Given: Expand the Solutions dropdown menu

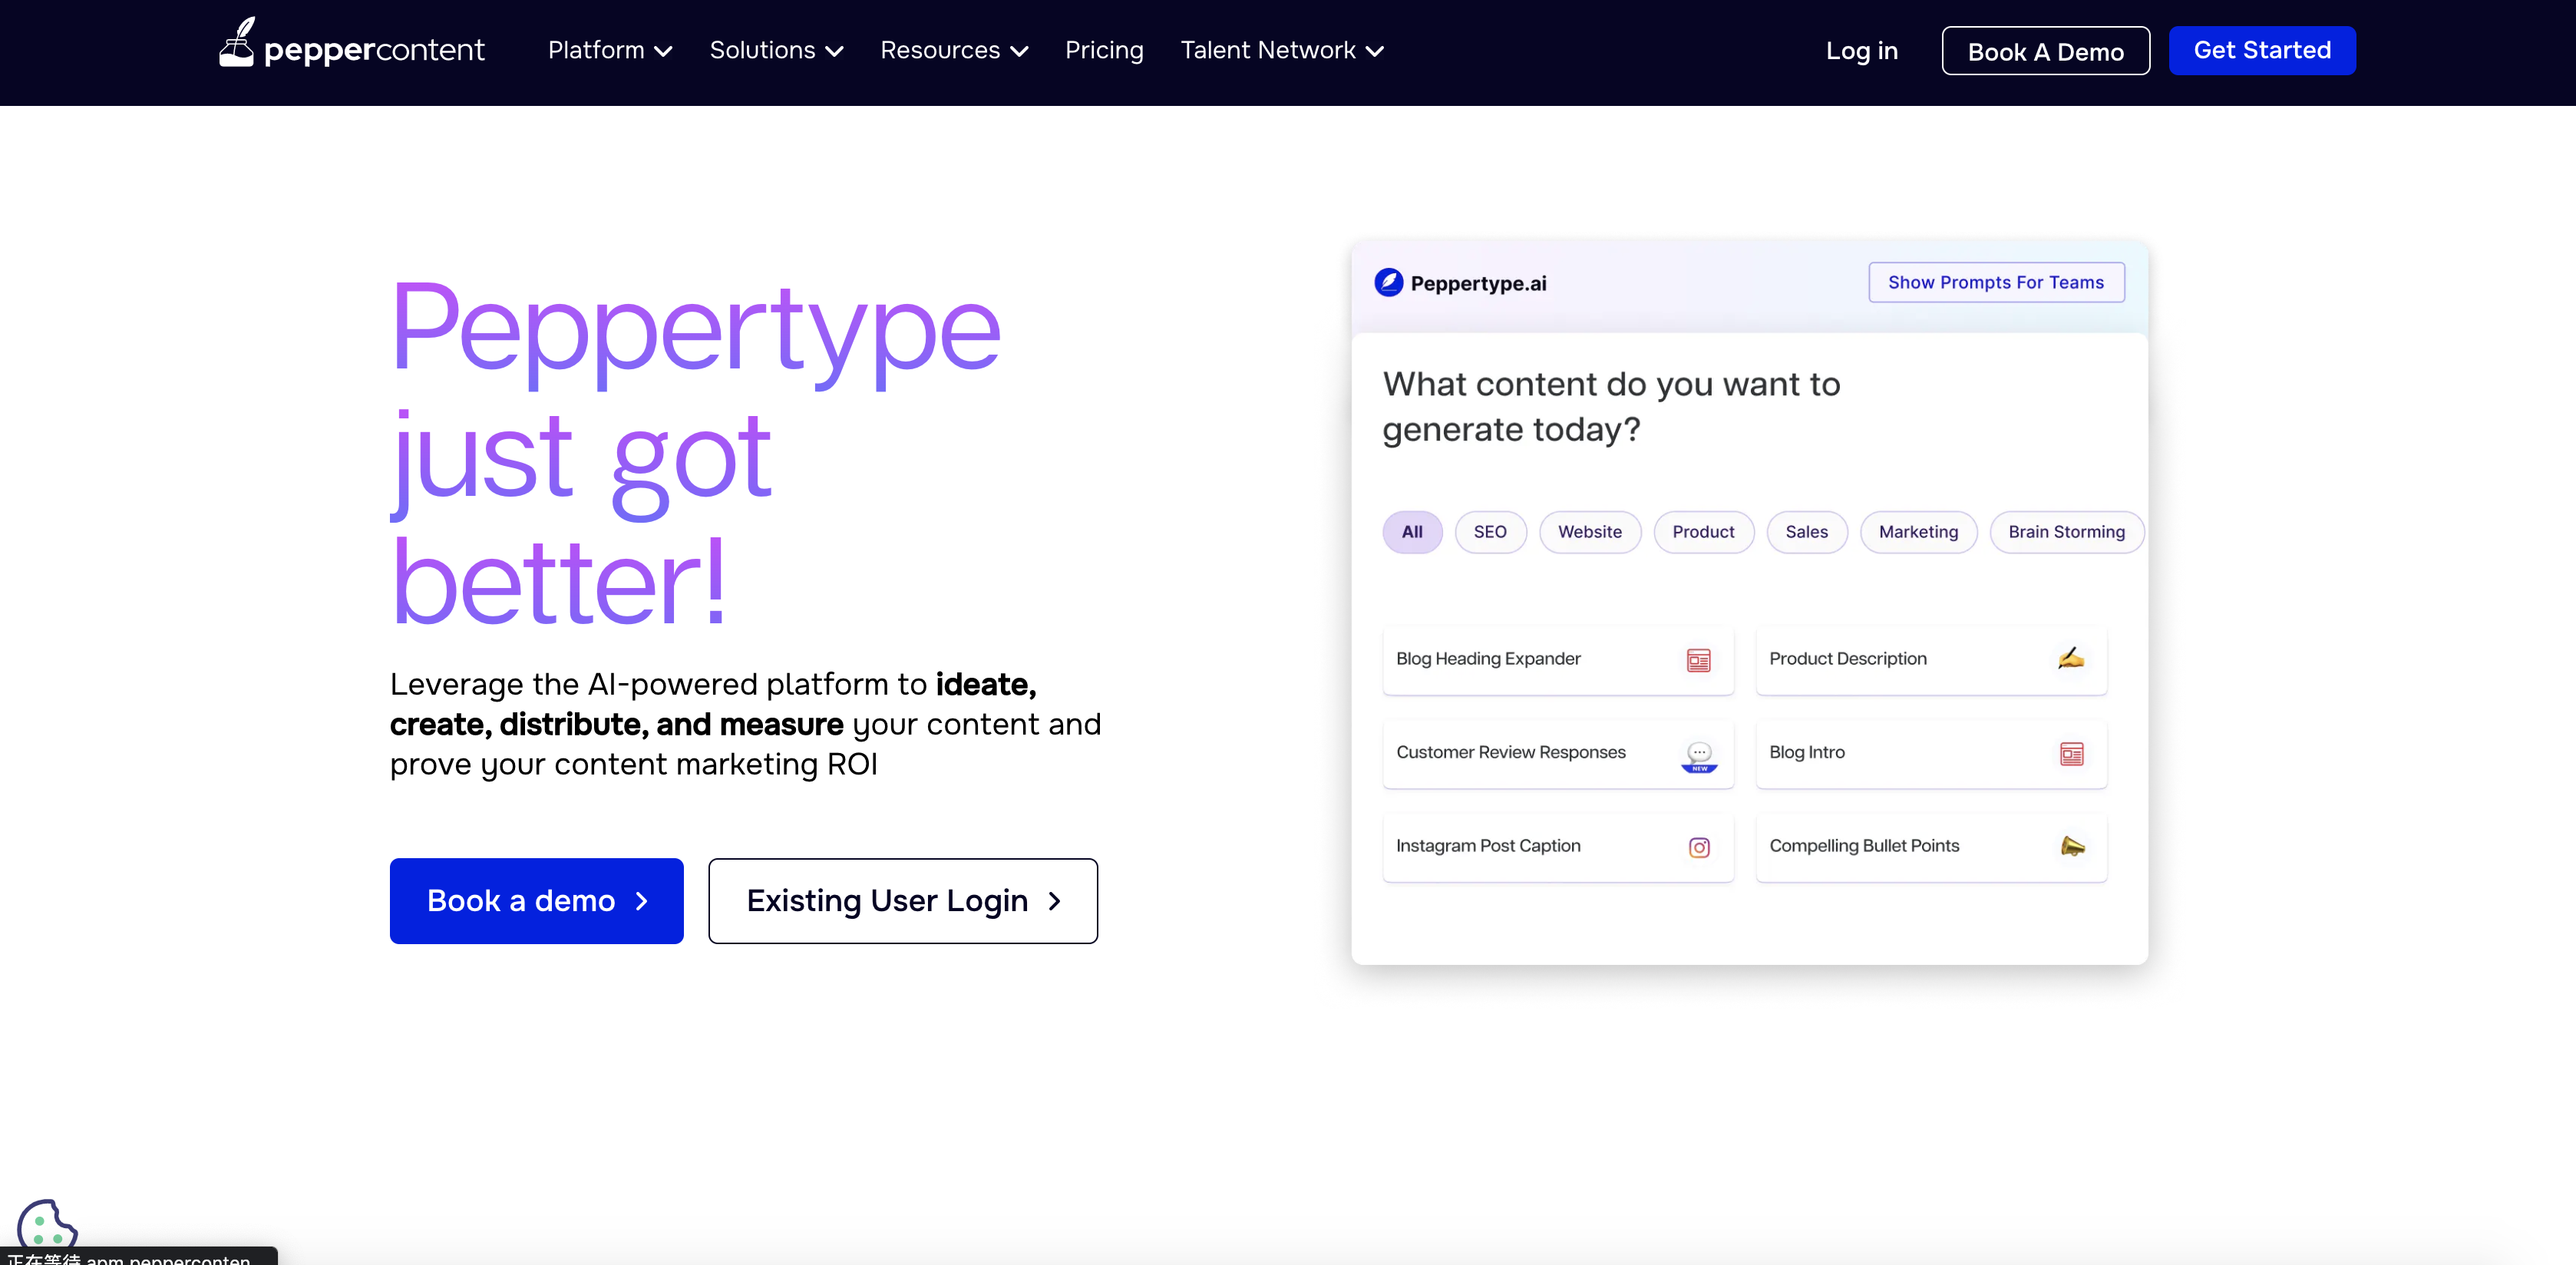Looking at the screenshot, I should pos(775,50).
